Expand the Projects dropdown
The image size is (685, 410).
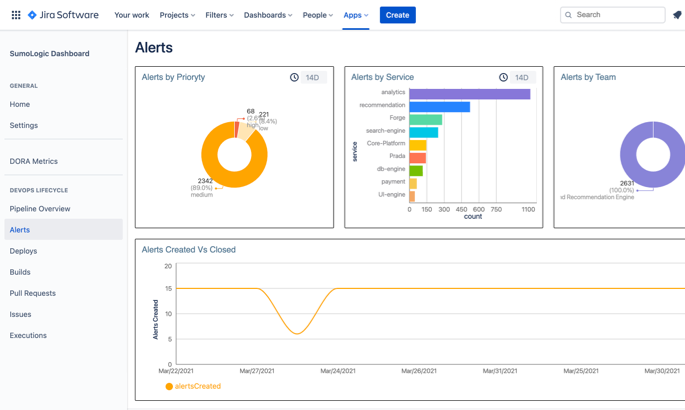[177, 15]
